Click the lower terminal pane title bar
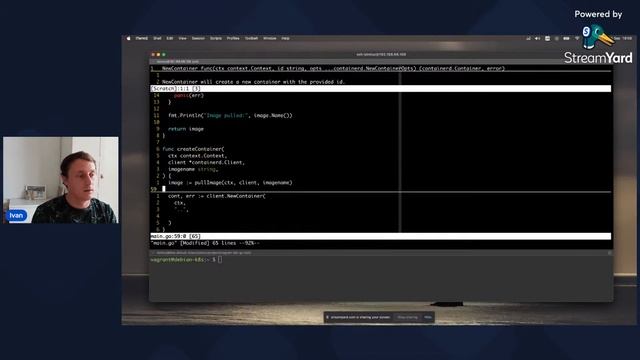The width and height of the screenshot is (640, 360). pyautogui.click(x=381, y=253)
